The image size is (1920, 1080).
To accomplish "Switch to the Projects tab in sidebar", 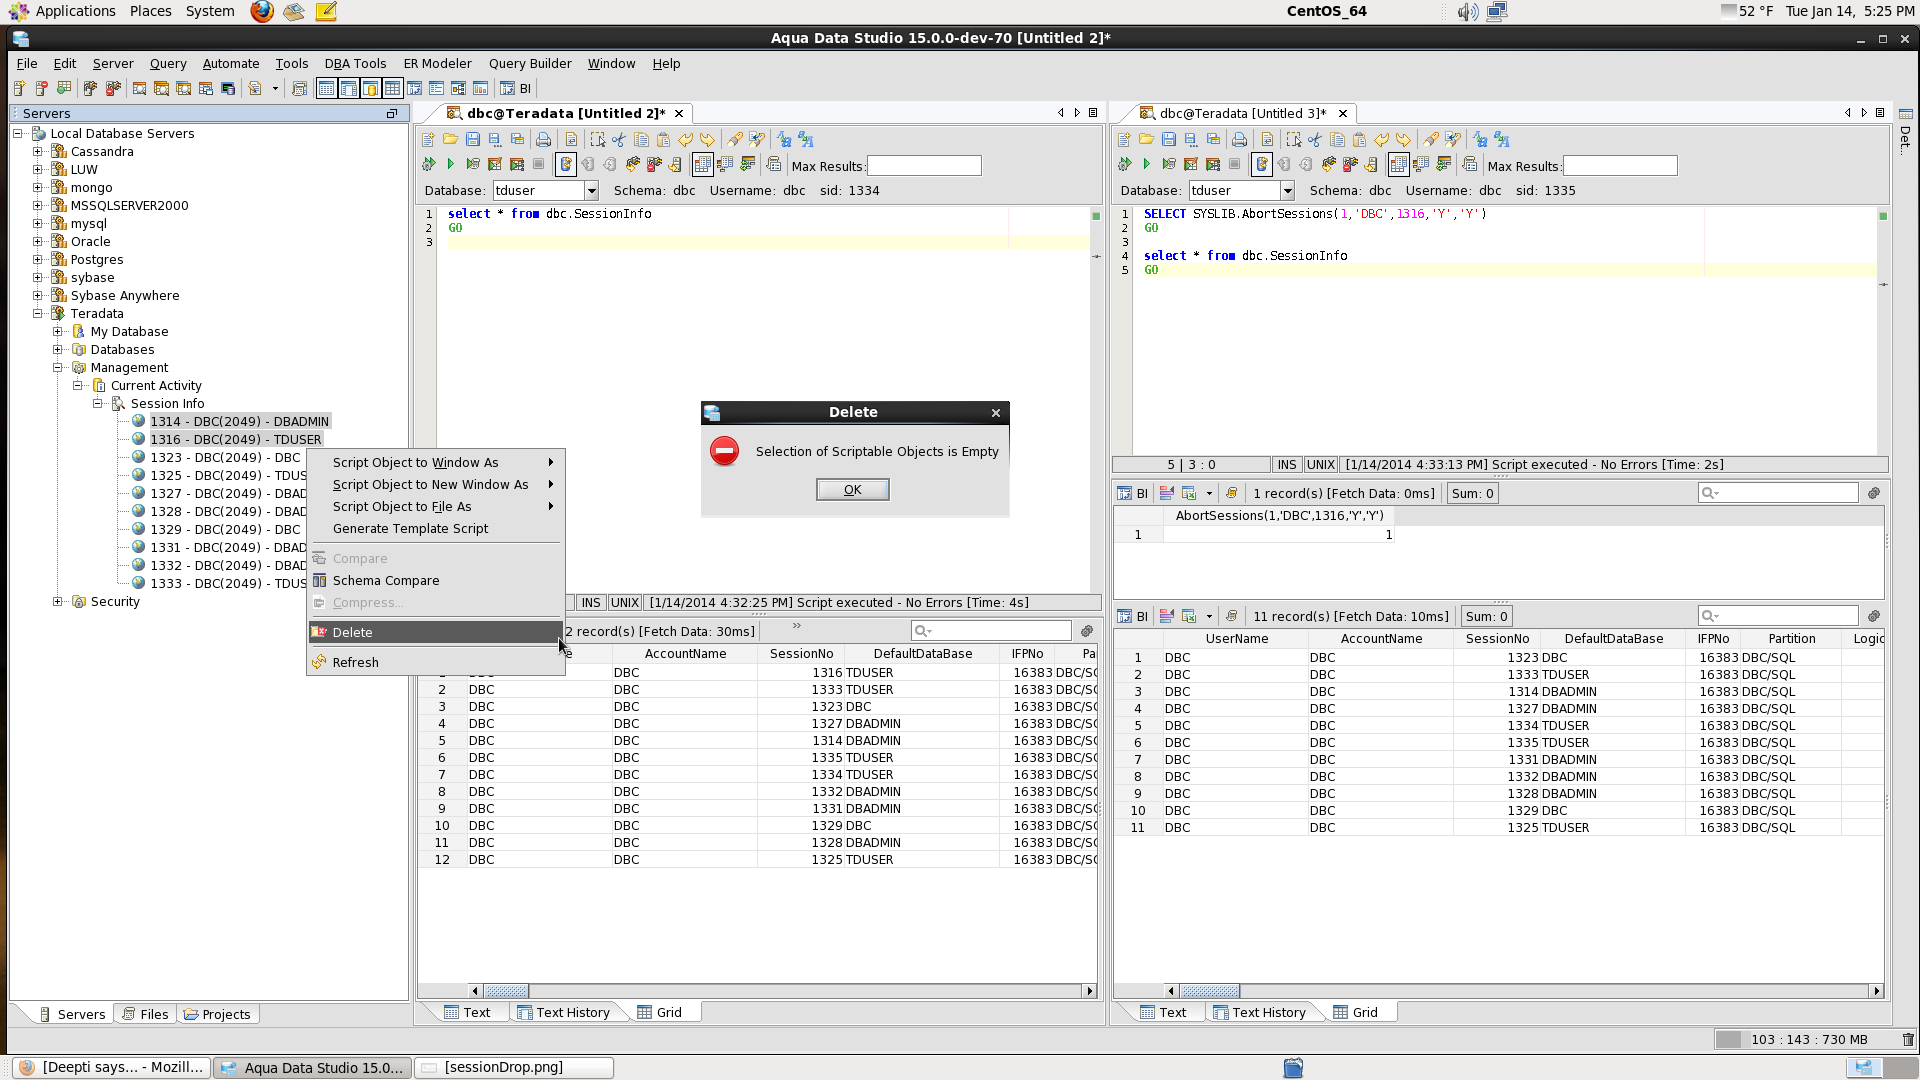I will [217, 1014].
